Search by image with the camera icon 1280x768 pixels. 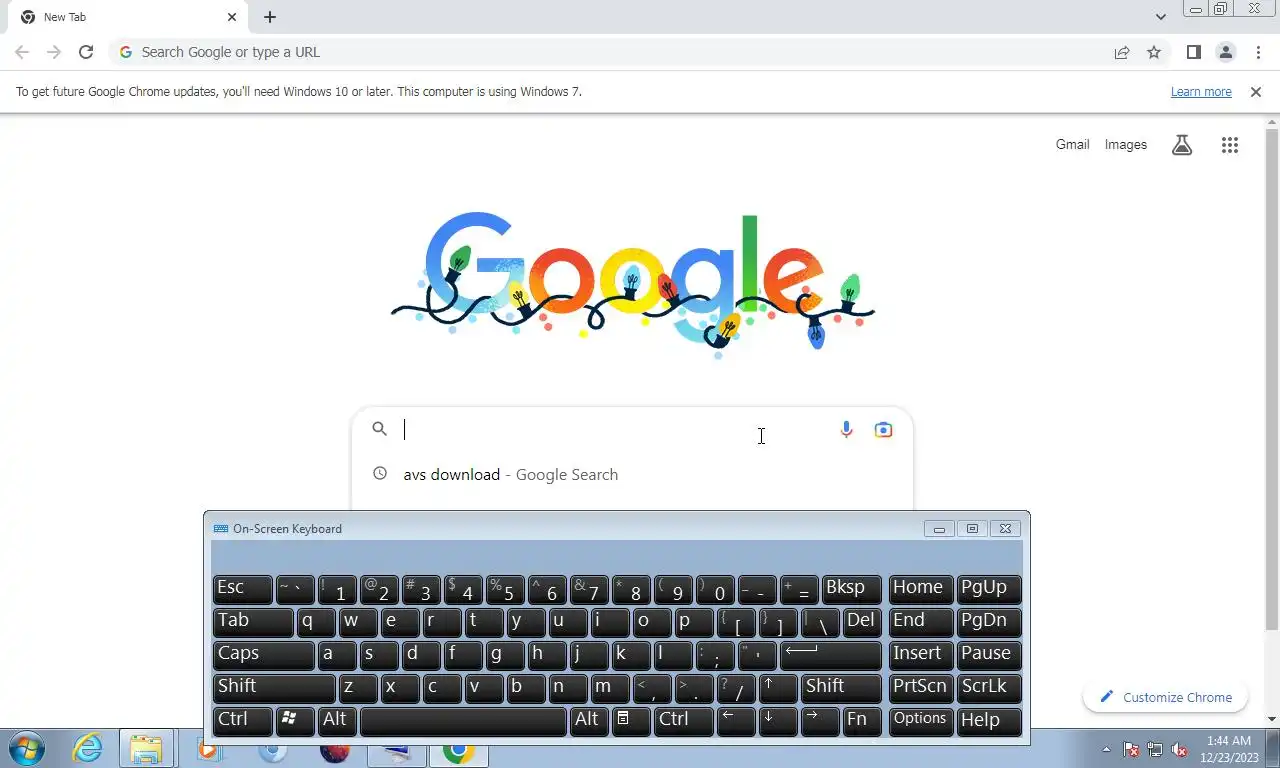pyautogui.click(x=883, y=430)
